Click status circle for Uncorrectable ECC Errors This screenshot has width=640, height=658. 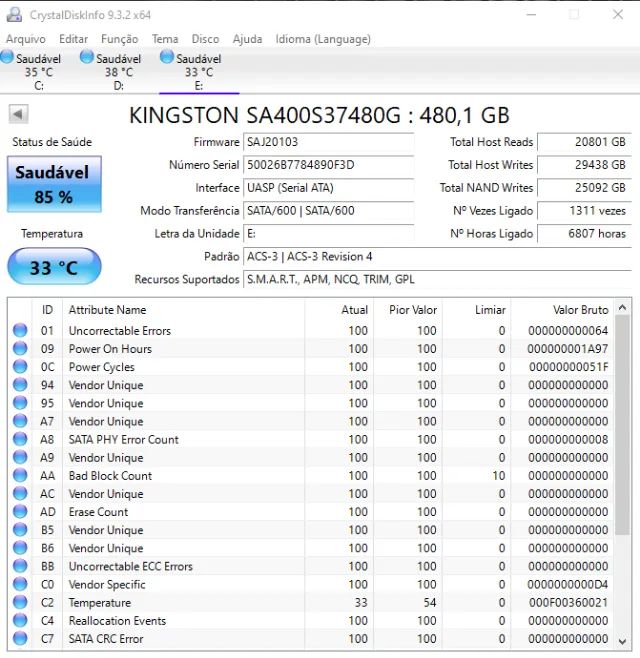(20, 566)
